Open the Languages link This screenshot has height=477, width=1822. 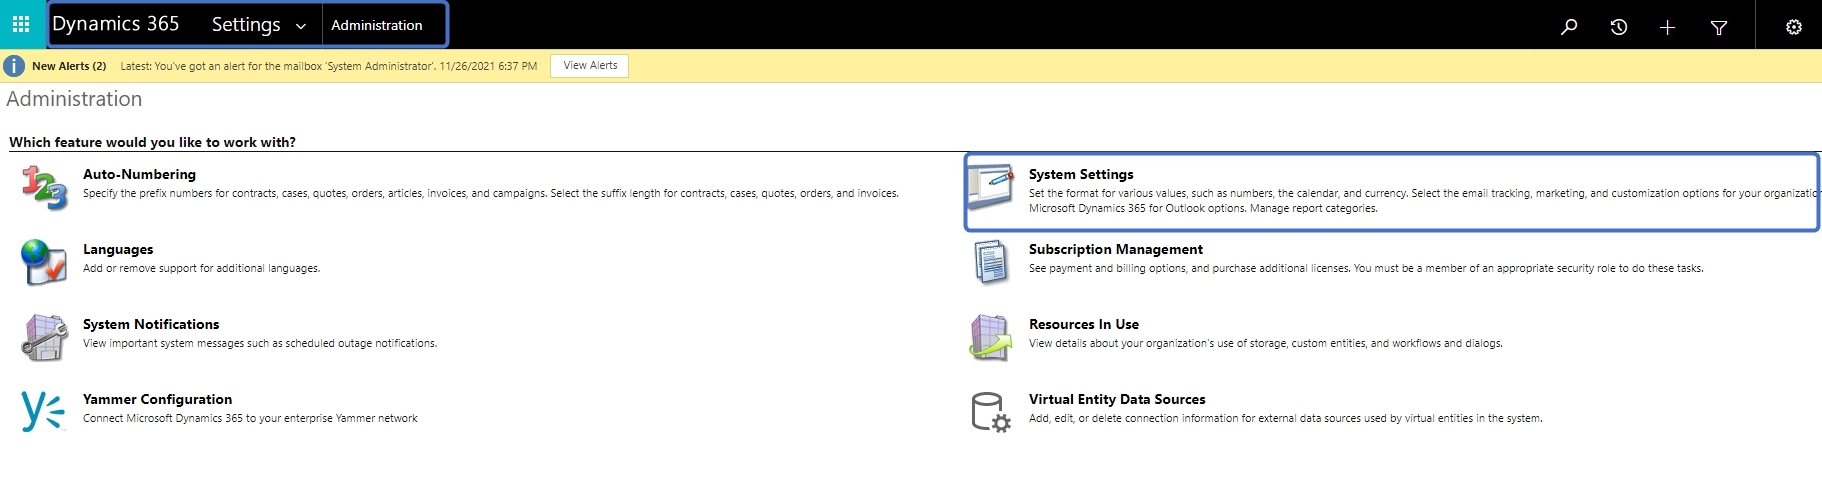pyautogui.click(x=118, y=249)
